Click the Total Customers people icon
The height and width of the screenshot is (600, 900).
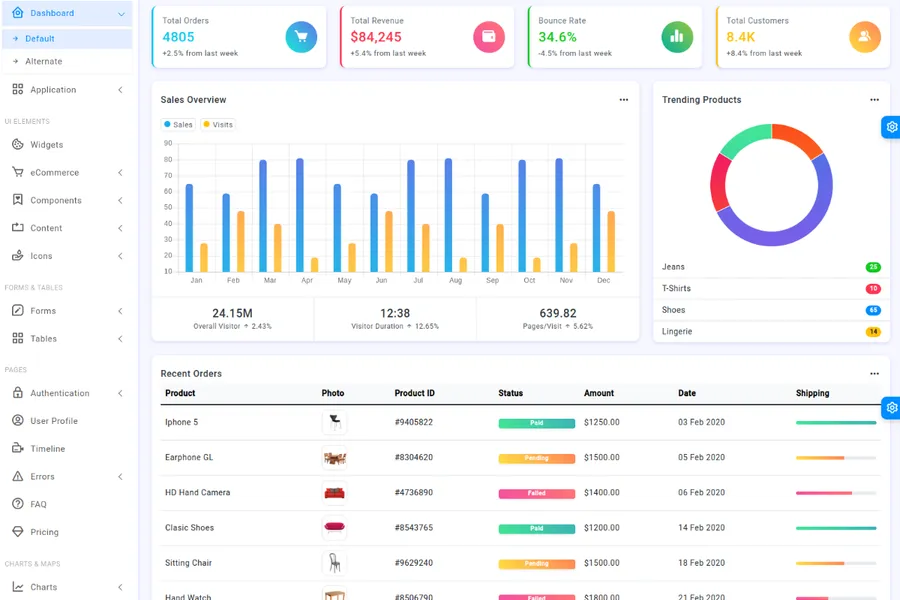point(865,37)
